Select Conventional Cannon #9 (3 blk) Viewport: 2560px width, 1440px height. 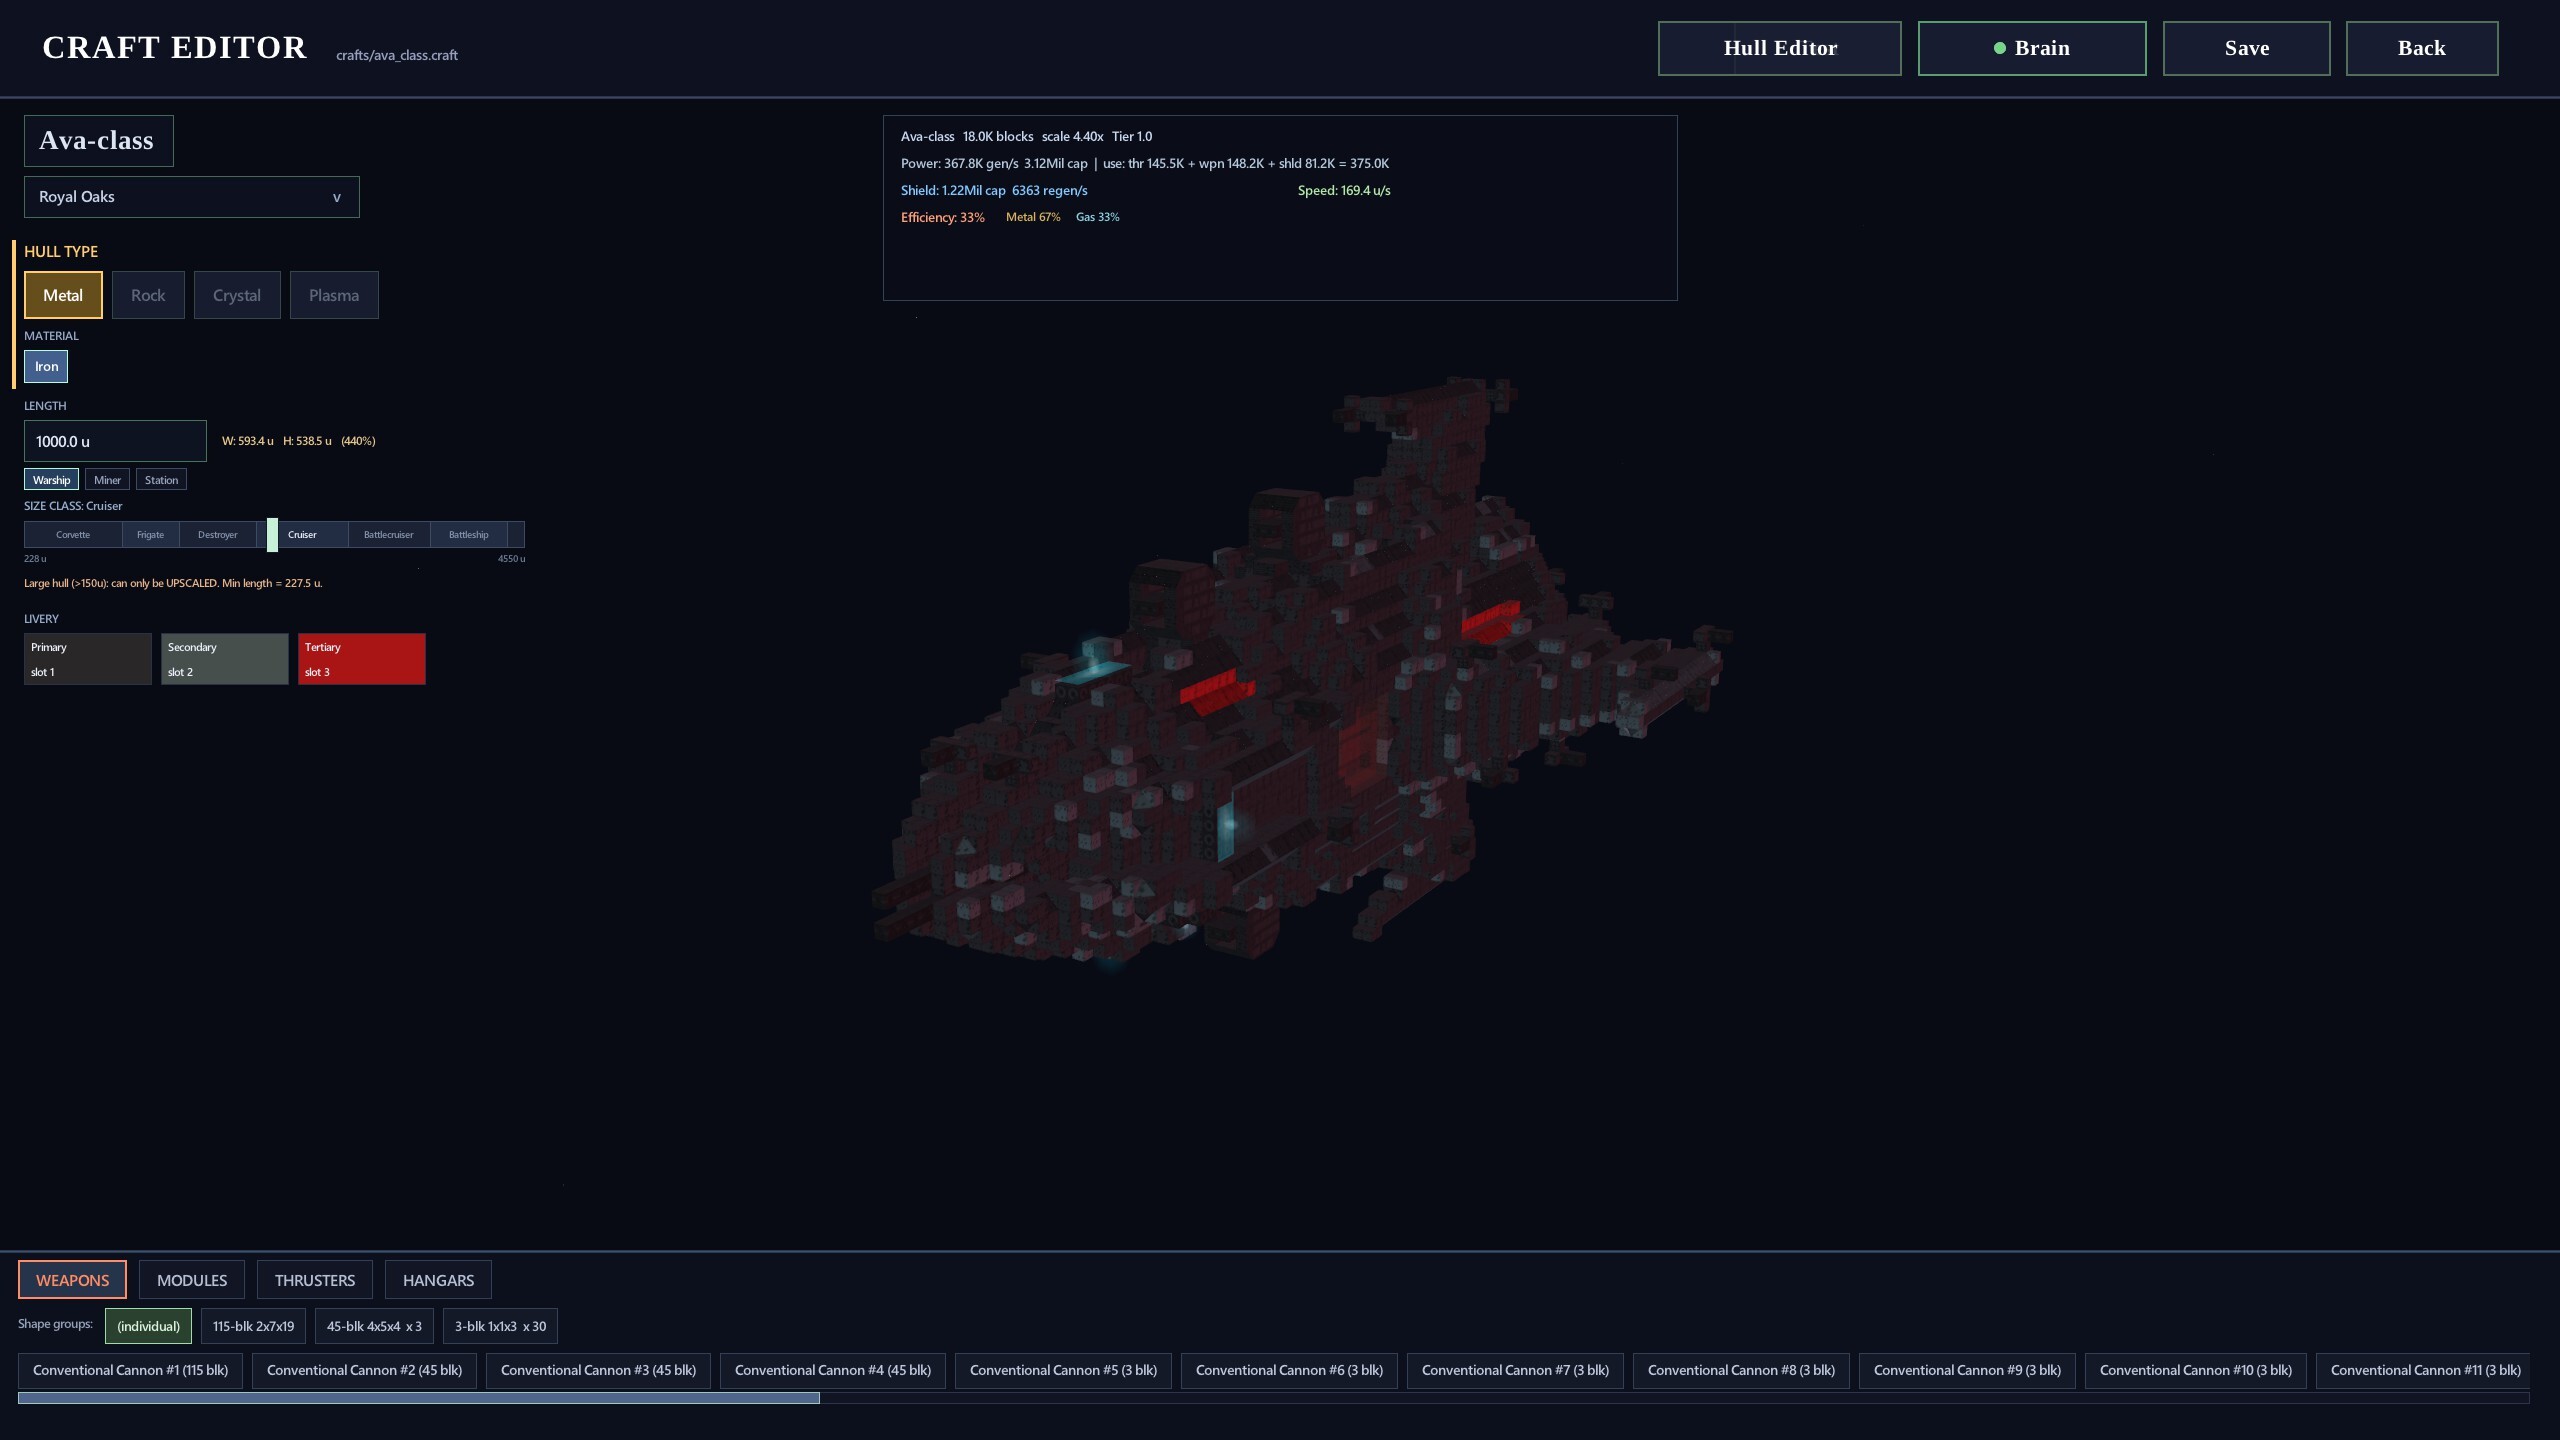(x=1967, y=1370)
